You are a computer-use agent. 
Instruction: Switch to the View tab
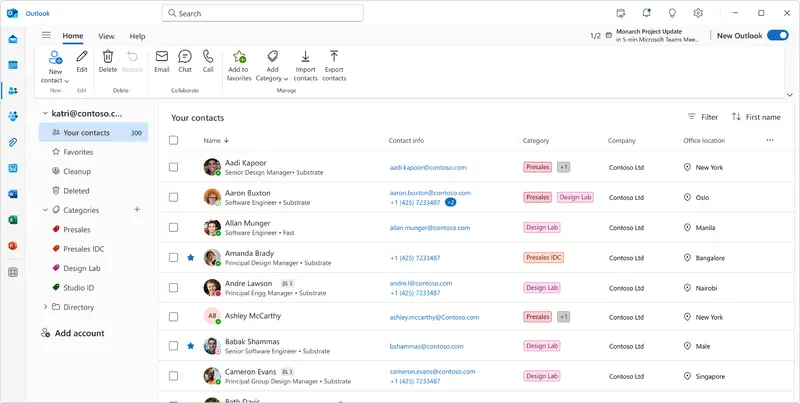click(x=106, y=36)
